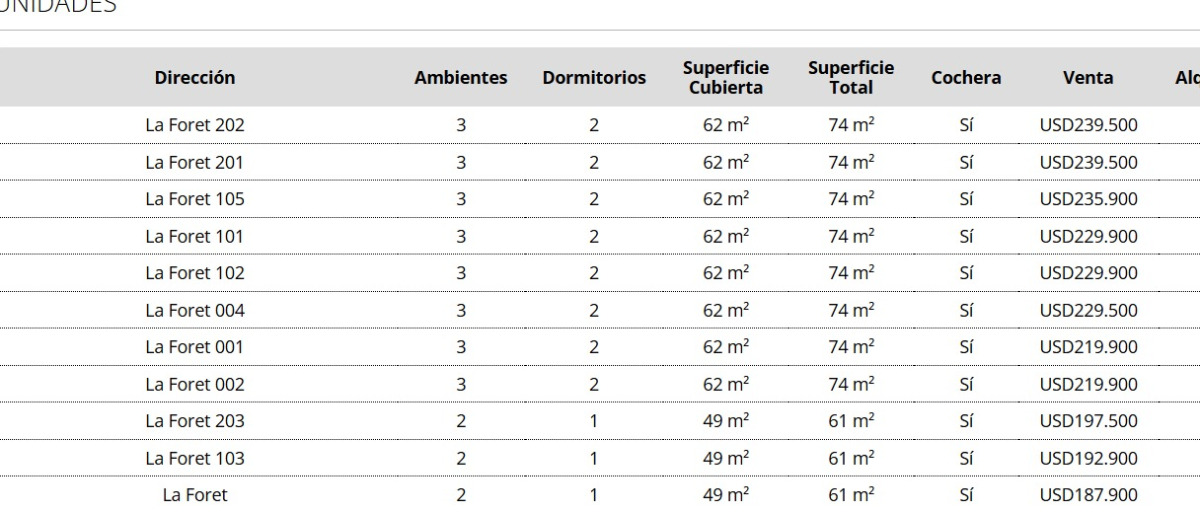Choose the La Foret 101 unit
This screenshot has width=1200, height=512.
click(x=195, y=237)
